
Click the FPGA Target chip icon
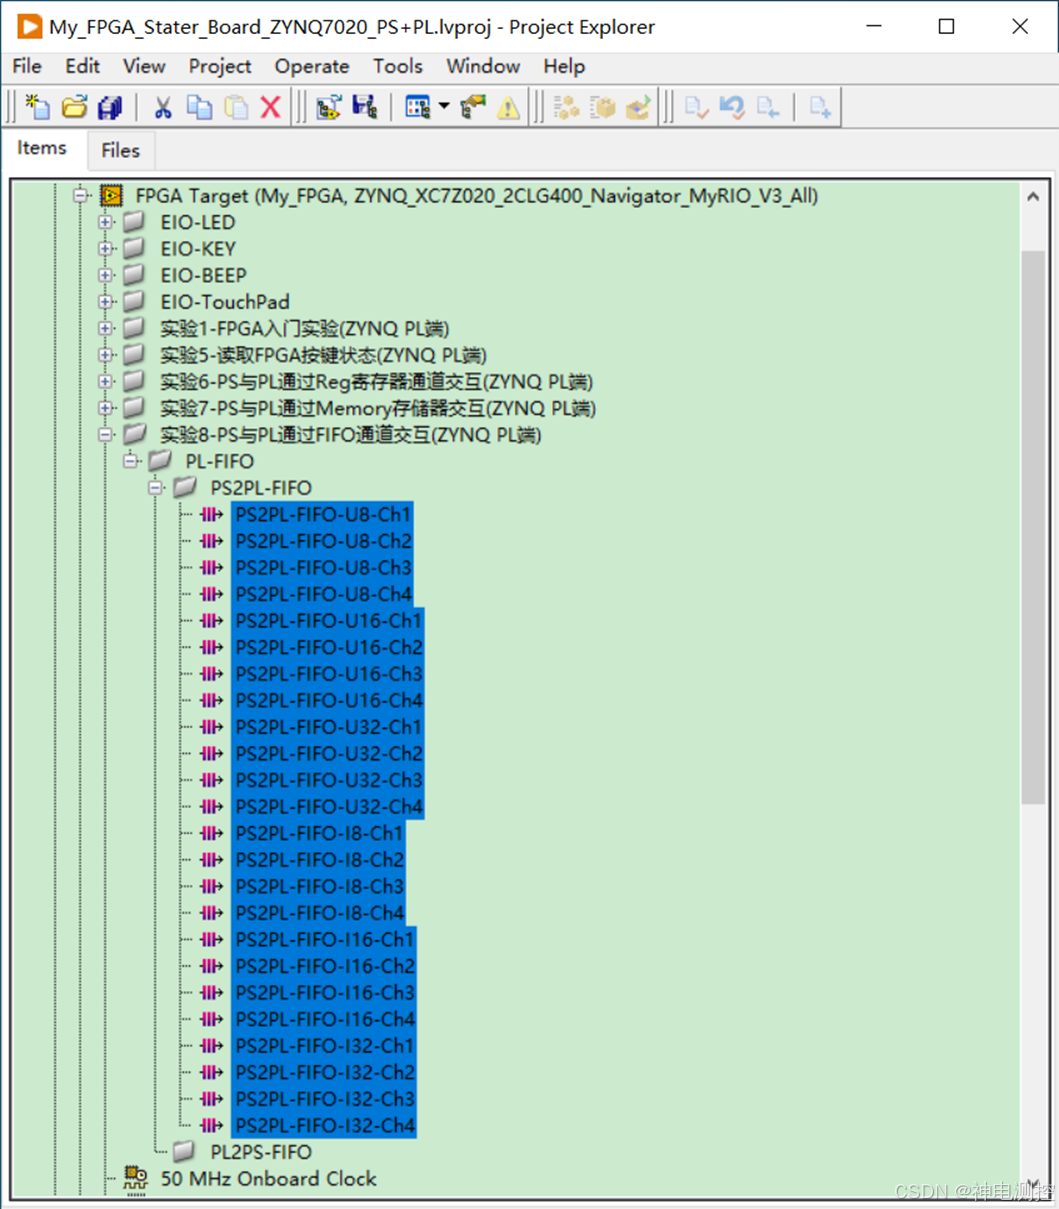pos(111,196)
